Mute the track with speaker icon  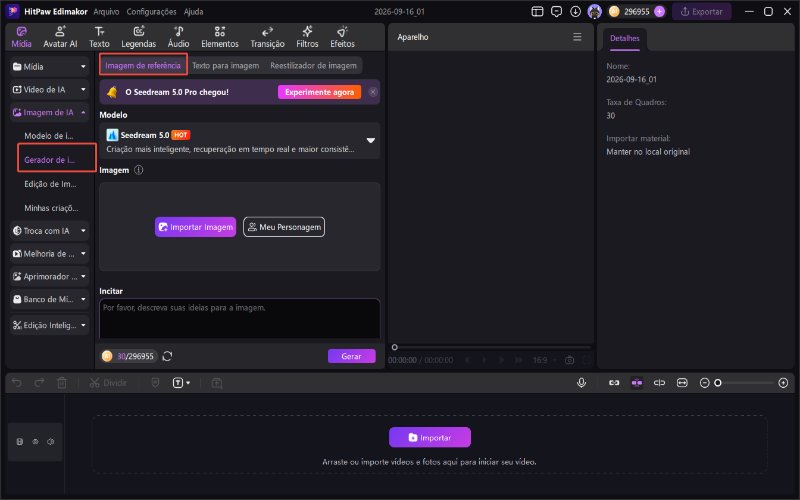coord(51,442)
